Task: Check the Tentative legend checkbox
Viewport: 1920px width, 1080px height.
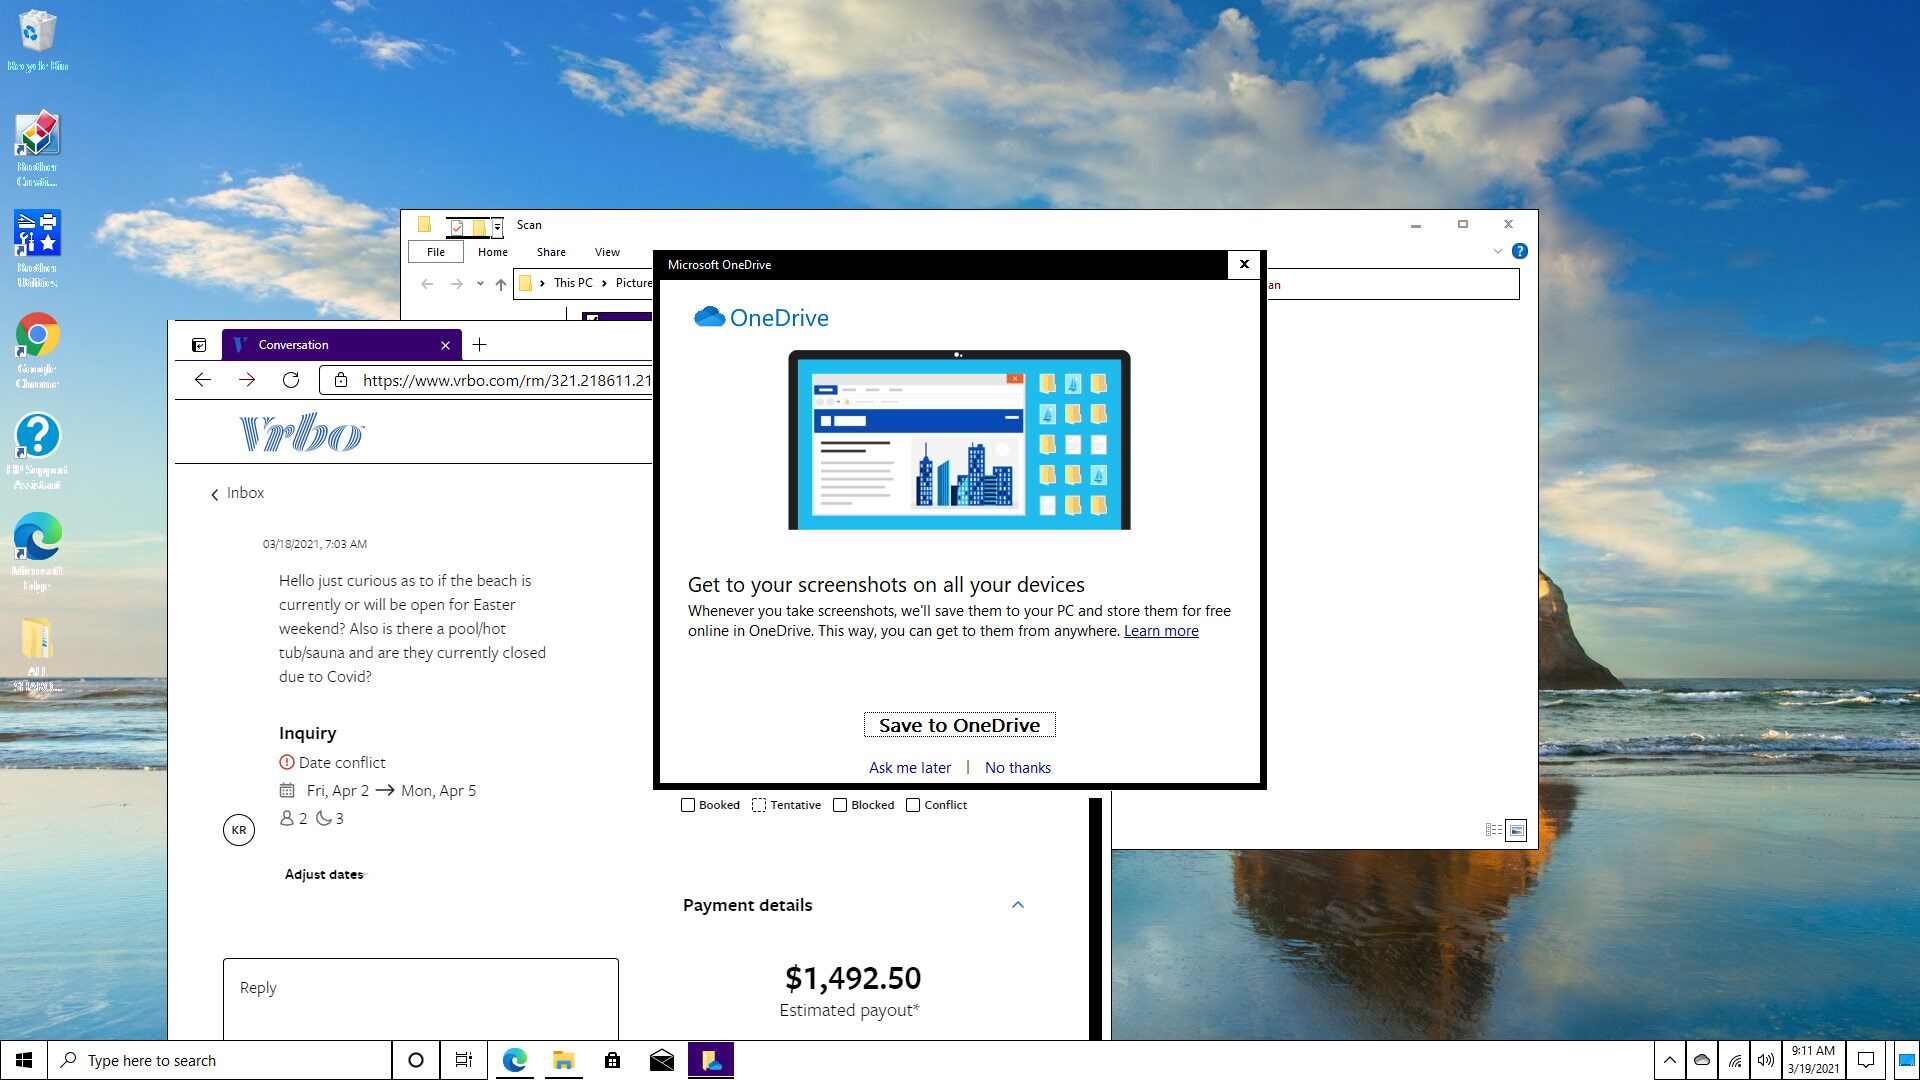Action: tap(759, 805)
